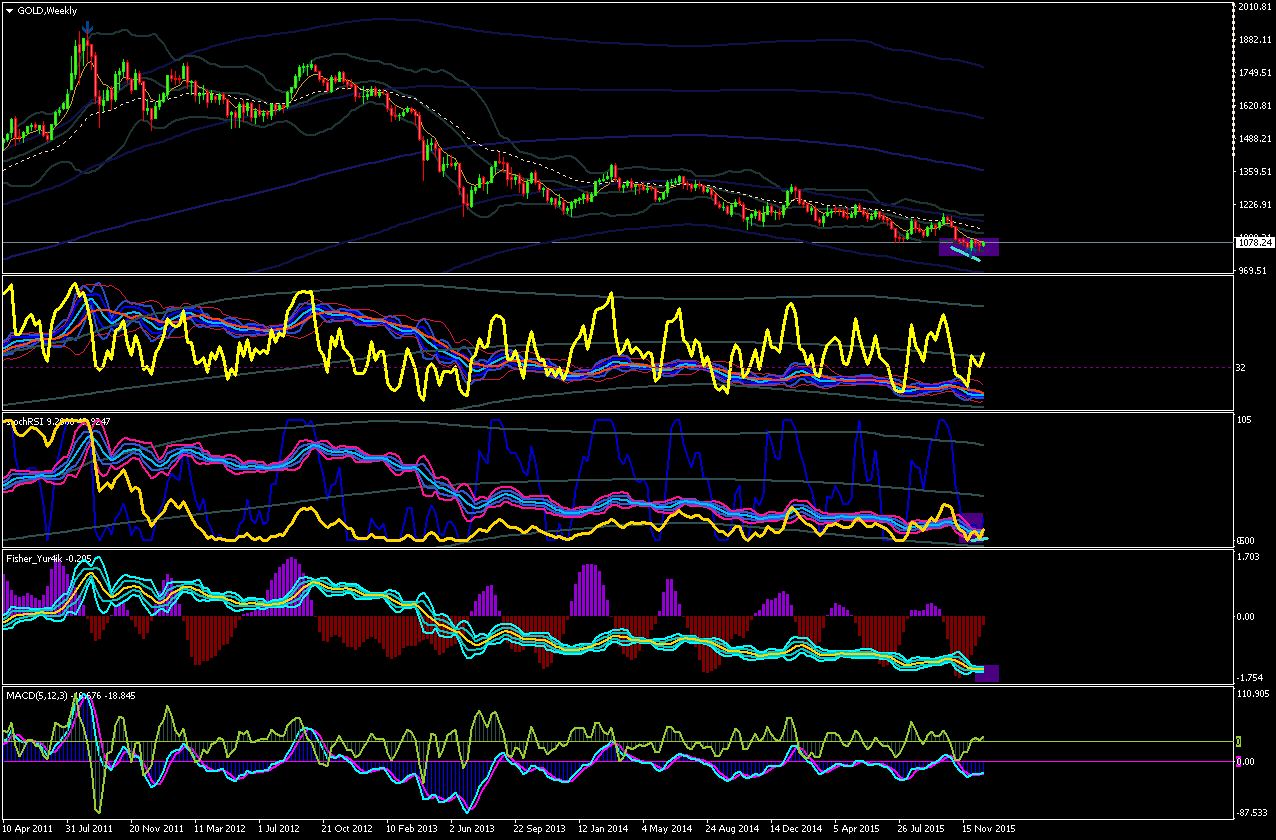The width and height of the screenshot is (1276, 840).
Task: Click the 0.00 value on the Fisher scale
Action: [x=1248, y=617]
